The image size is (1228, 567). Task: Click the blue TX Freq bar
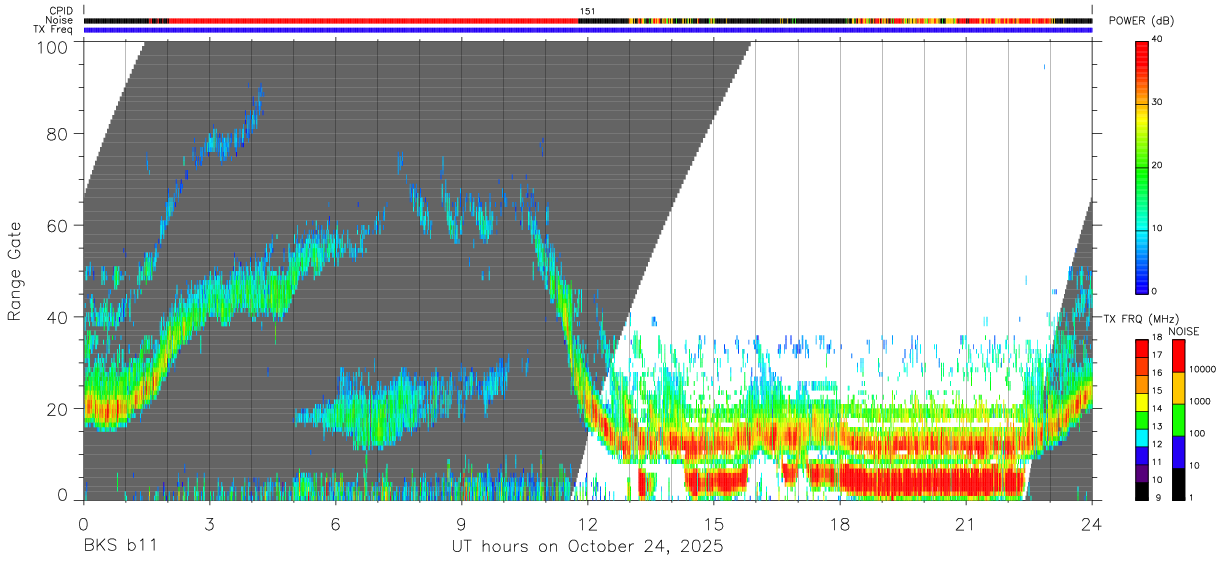tap(587, 30)
